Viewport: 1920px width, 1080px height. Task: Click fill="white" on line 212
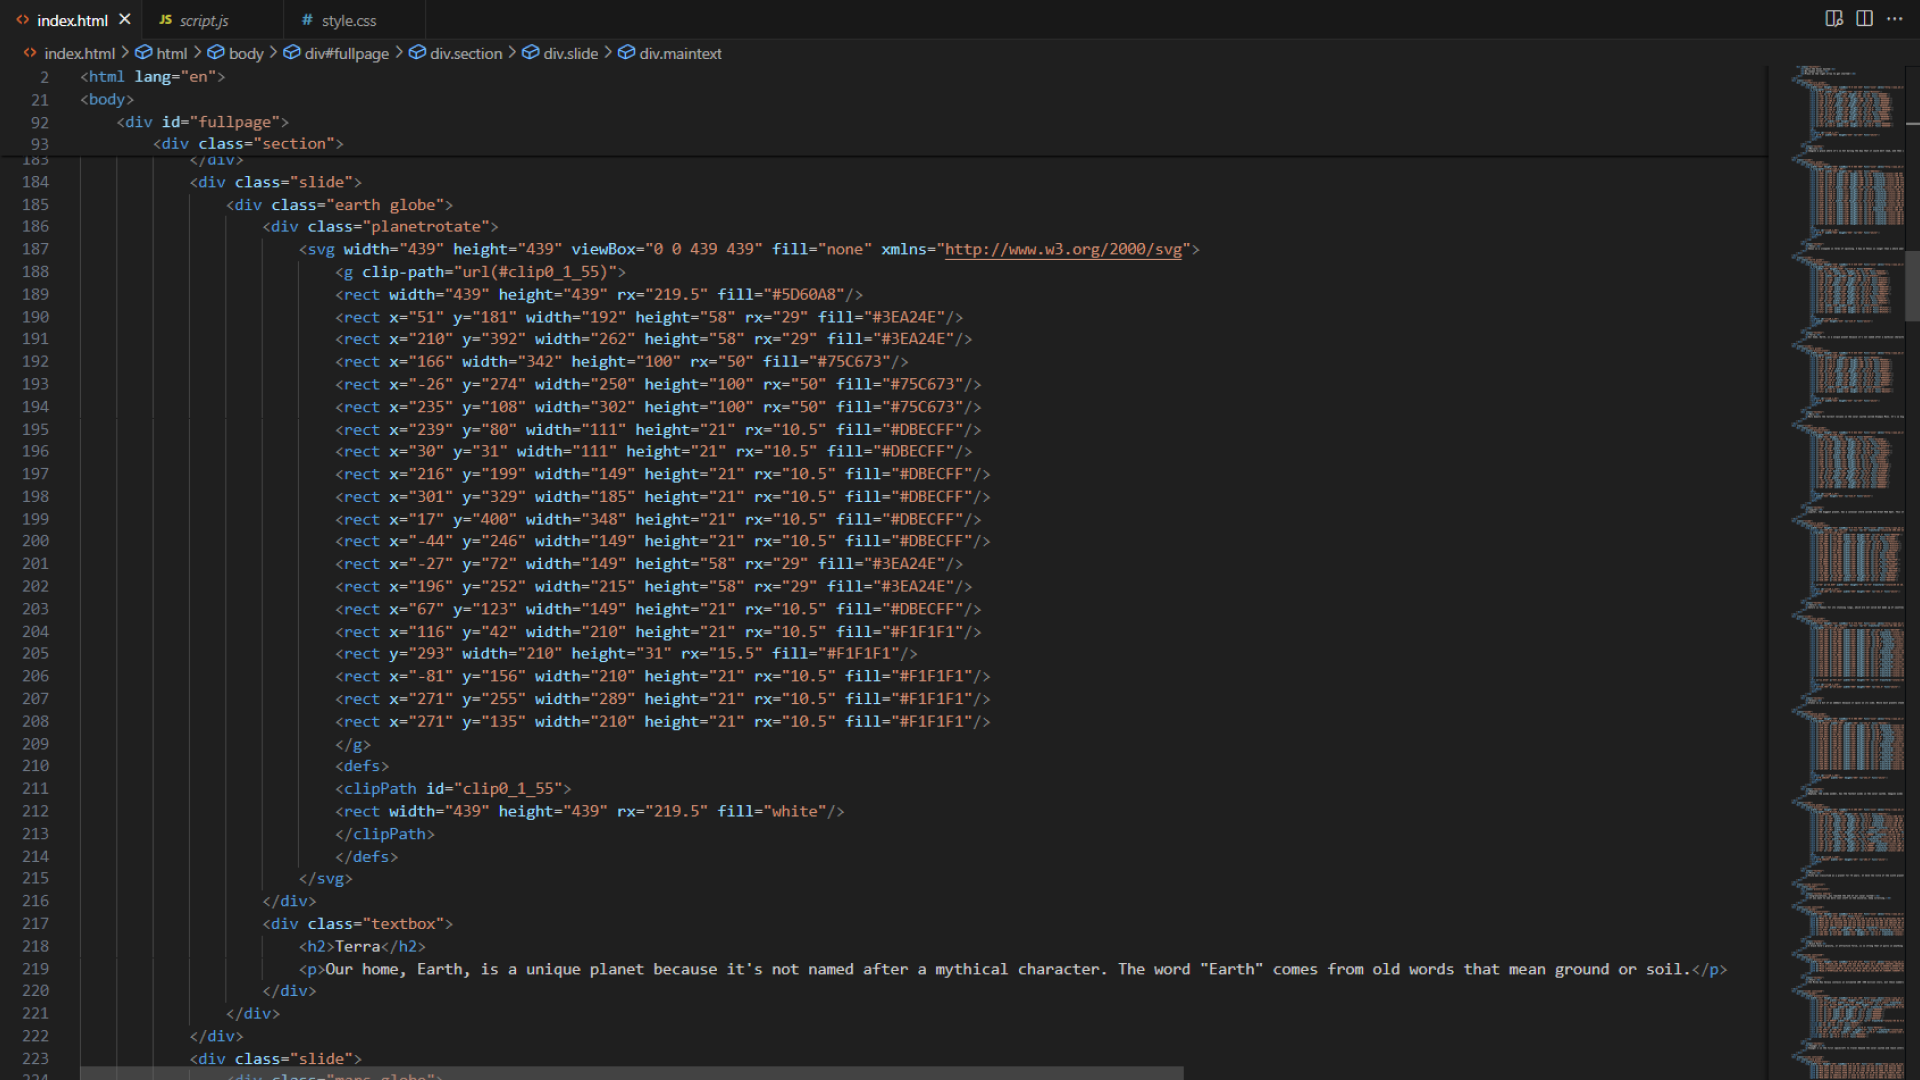[771, 812]
